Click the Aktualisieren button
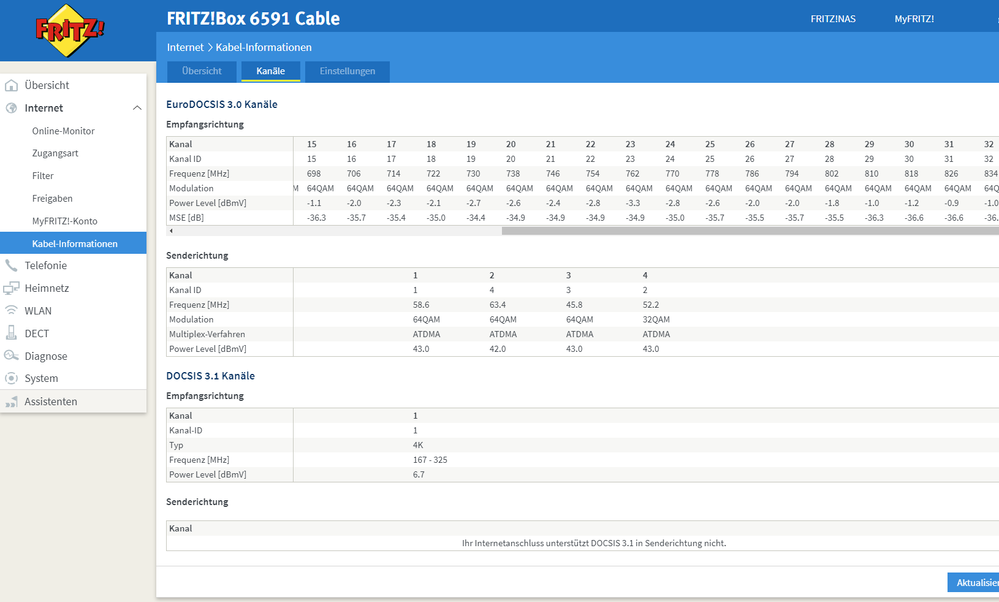999x602 pixels. coord(974,583)
